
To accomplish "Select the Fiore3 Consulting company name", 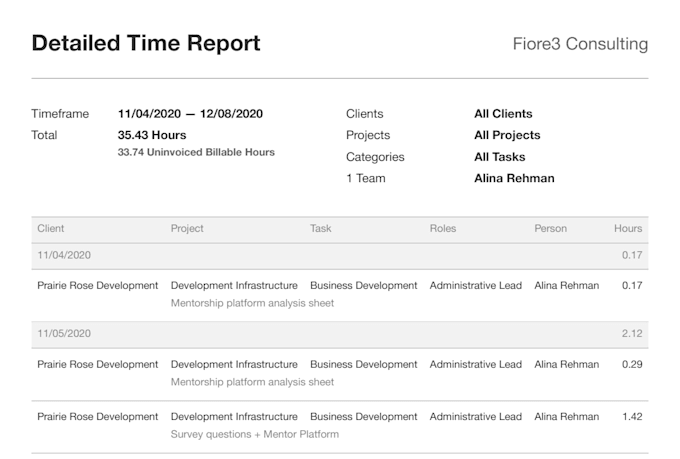I will click(x=580, y=44).
